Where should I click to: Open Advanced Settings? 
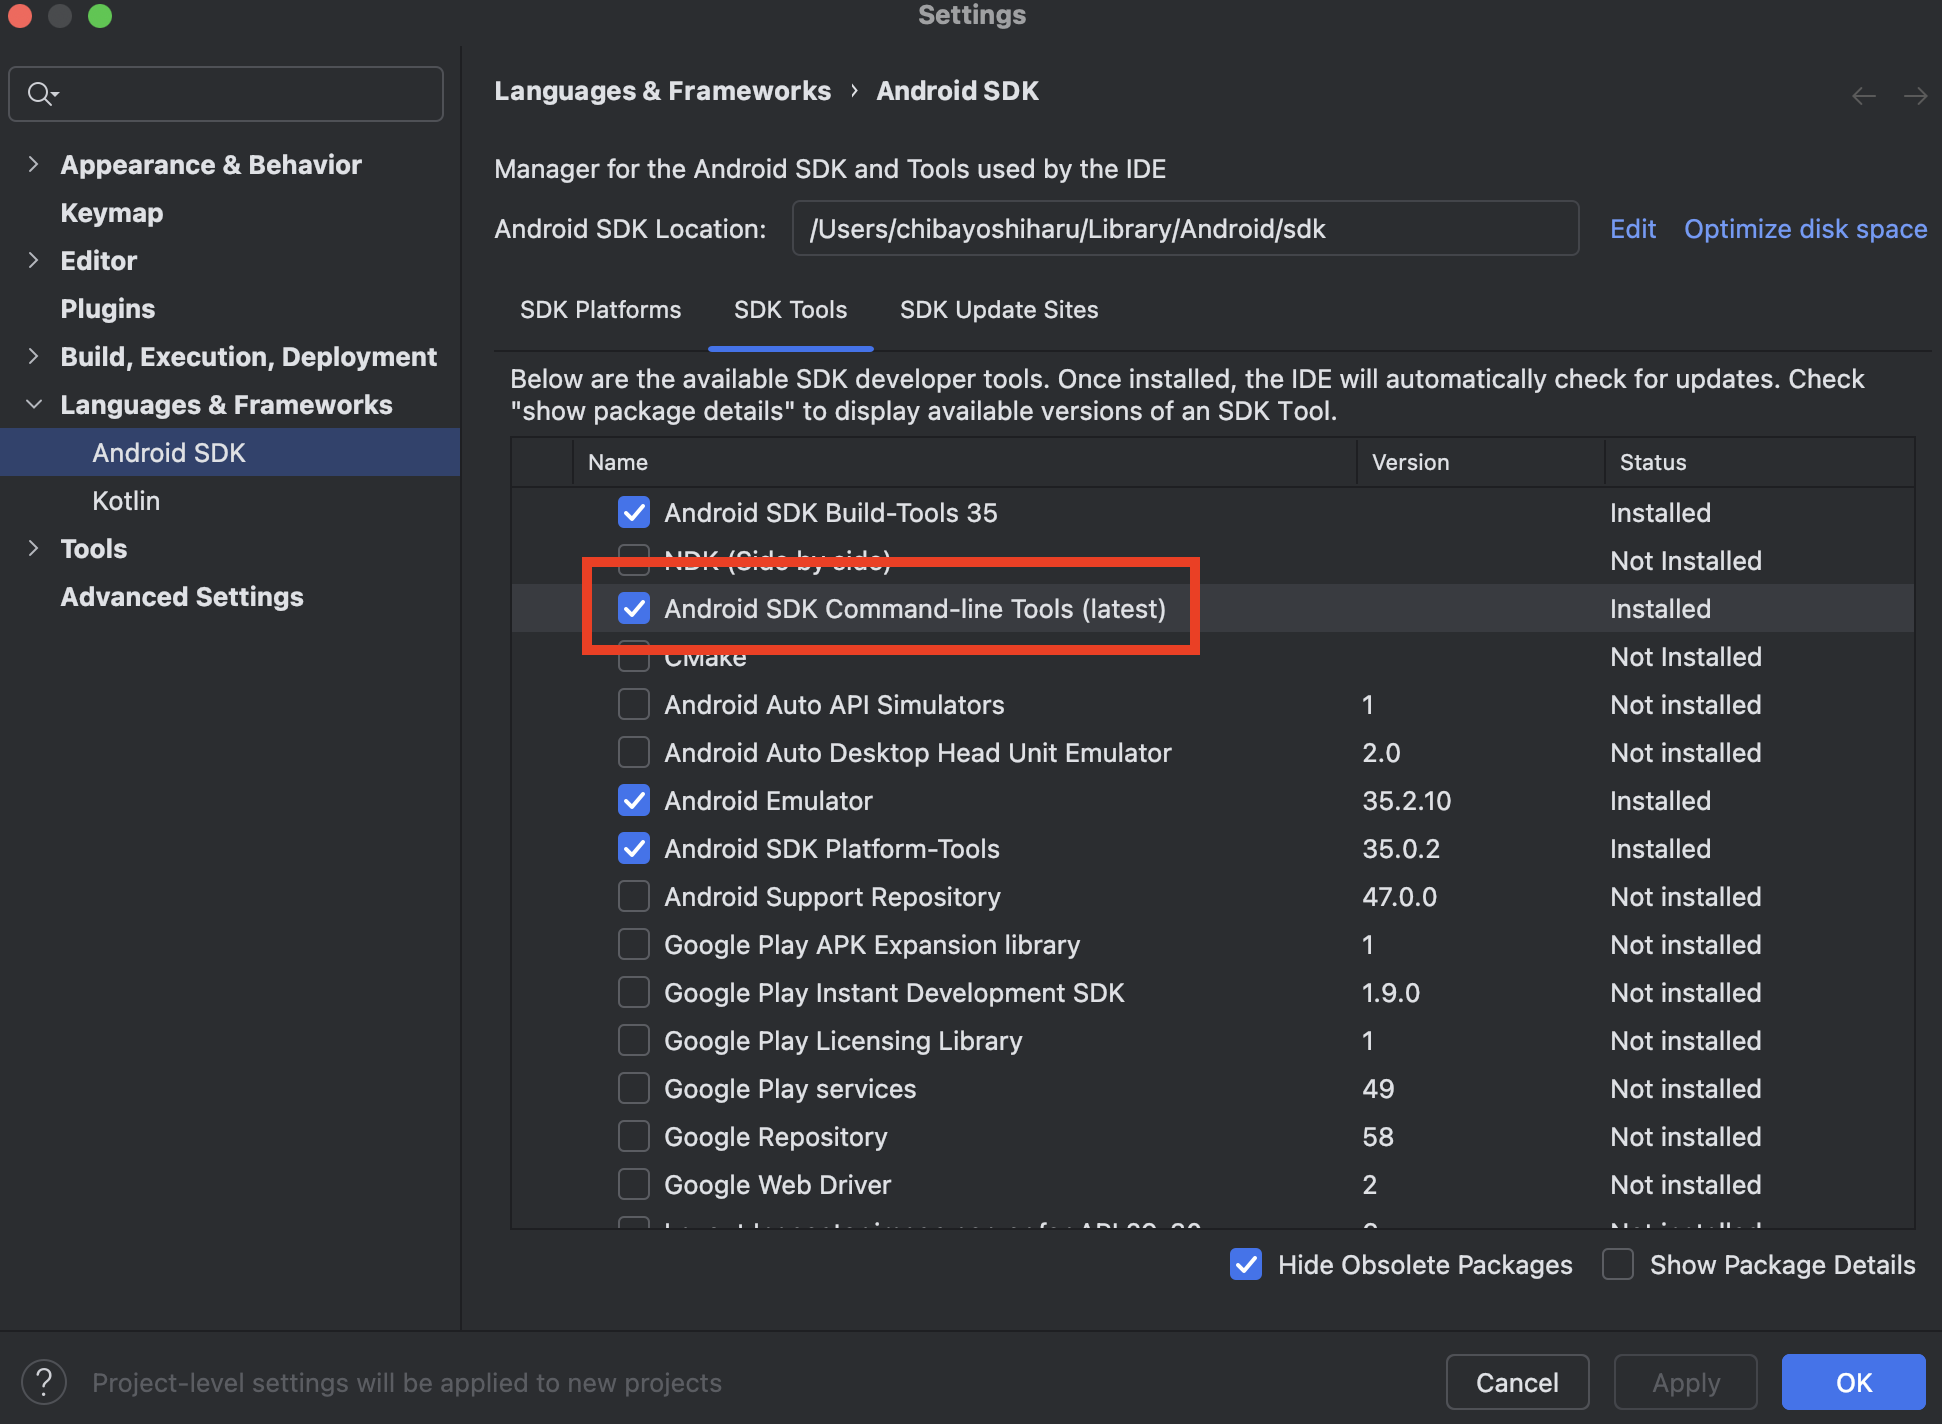pos(182,596)
